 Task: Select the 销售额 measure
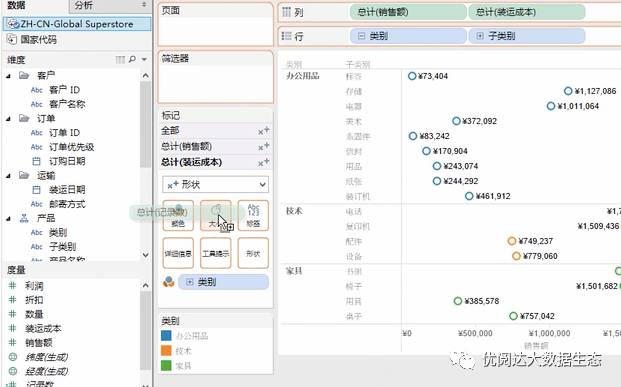click(x=39, y=343)
